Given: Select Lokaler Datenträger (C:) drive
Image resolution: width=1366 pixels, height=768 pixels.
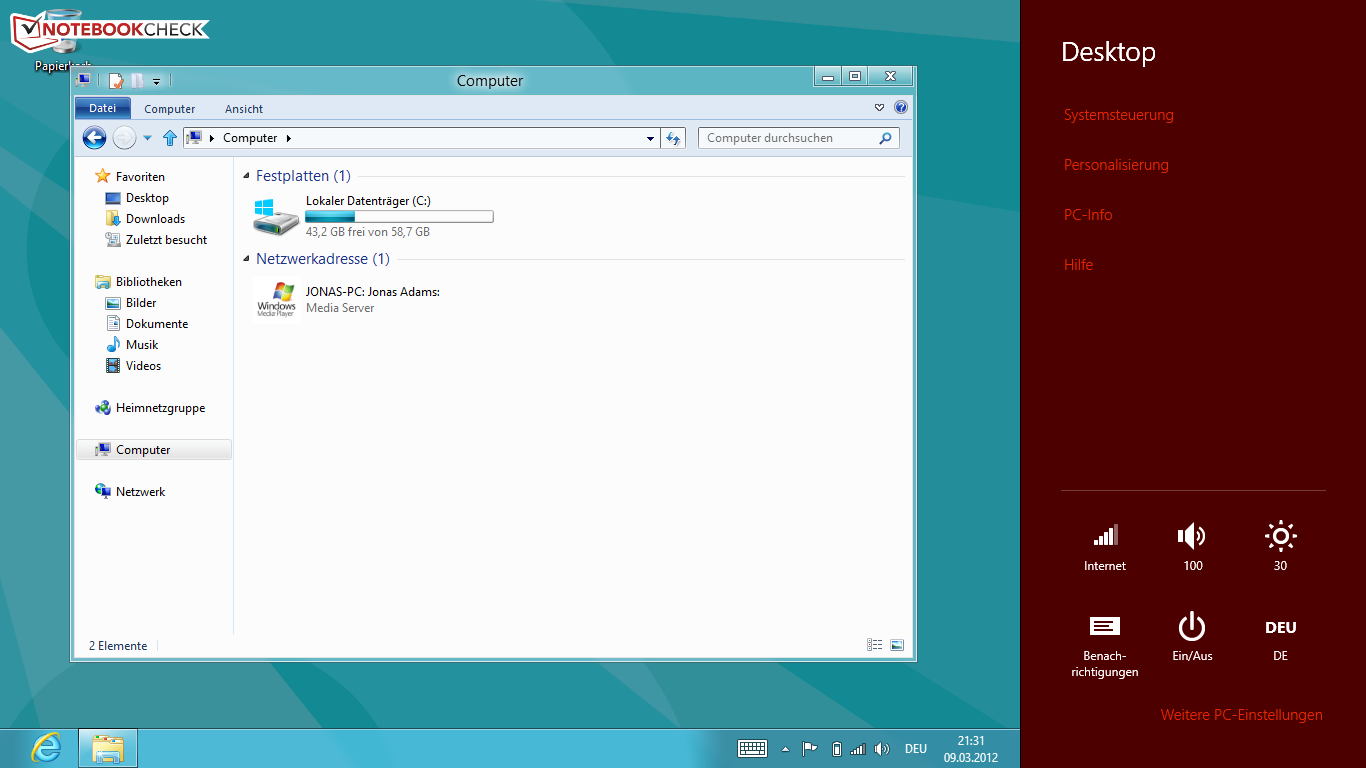Looking at the screenshot, I should [374, 216].
